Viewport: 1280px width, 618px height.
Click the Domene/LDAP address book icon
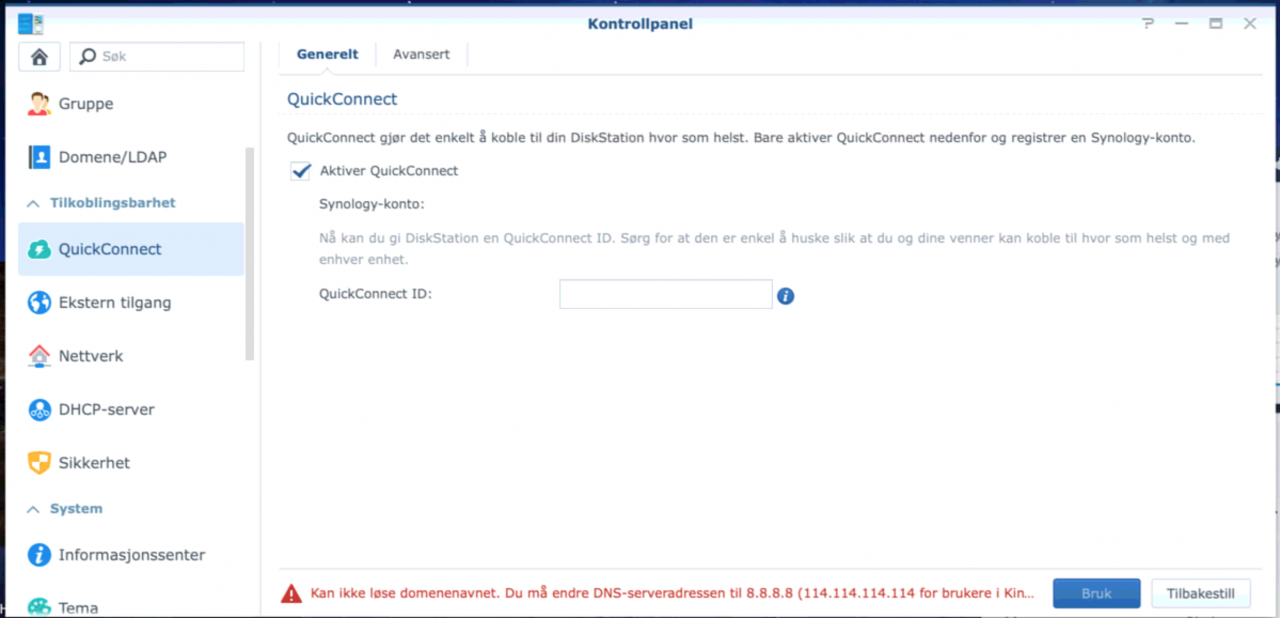point(39,157)
